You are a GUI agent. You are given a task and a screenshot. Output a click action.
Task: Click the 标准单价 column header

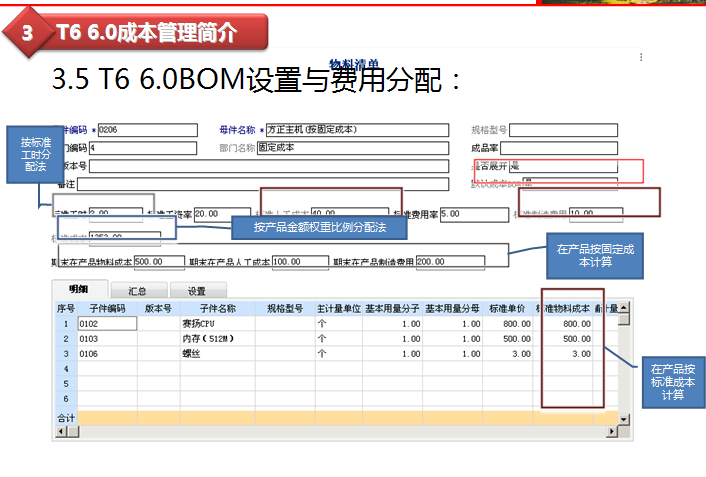(x=507, y=309)
